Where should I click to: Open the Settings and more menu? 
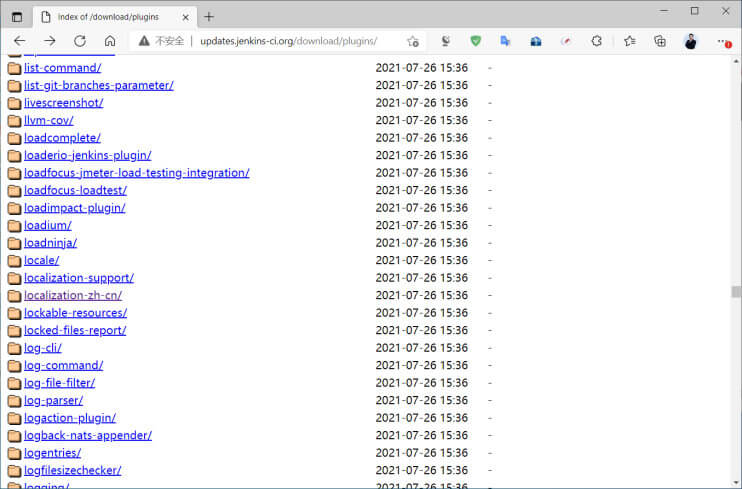point(723,41)
